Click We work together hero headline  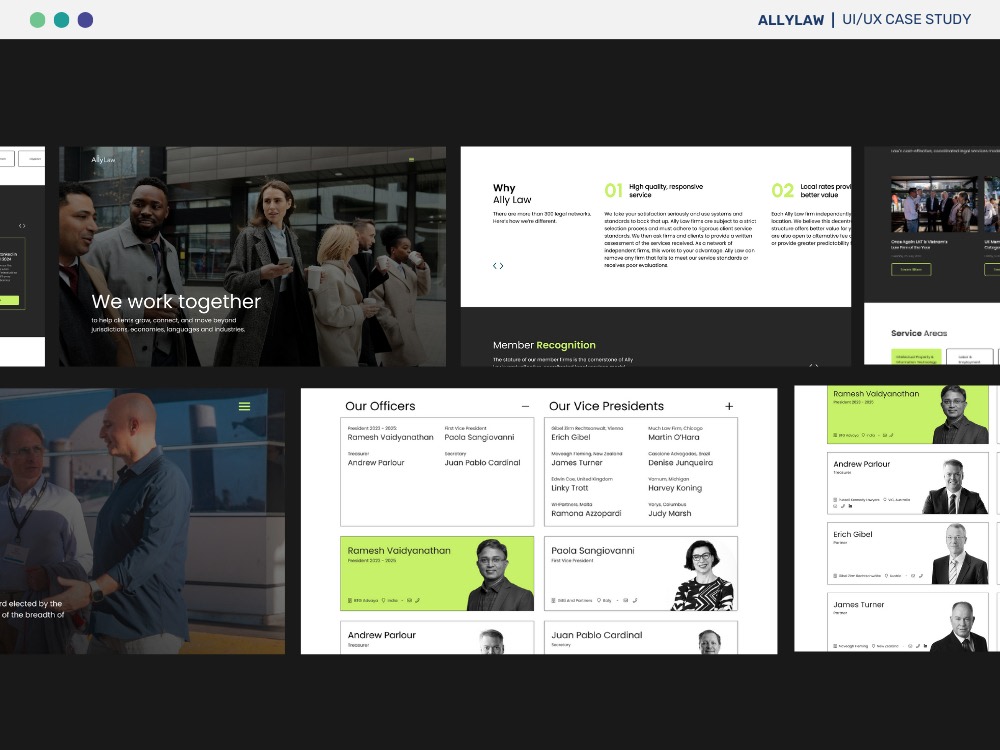pyautogui.click(x=176, y=301)
